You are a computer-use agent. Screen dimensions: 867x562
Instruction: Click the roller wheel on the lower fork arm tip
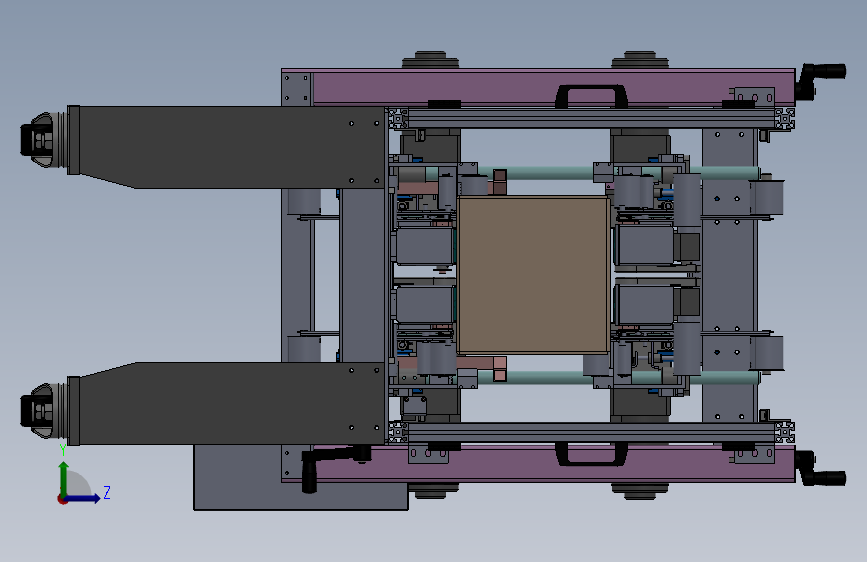pos(43,411)
